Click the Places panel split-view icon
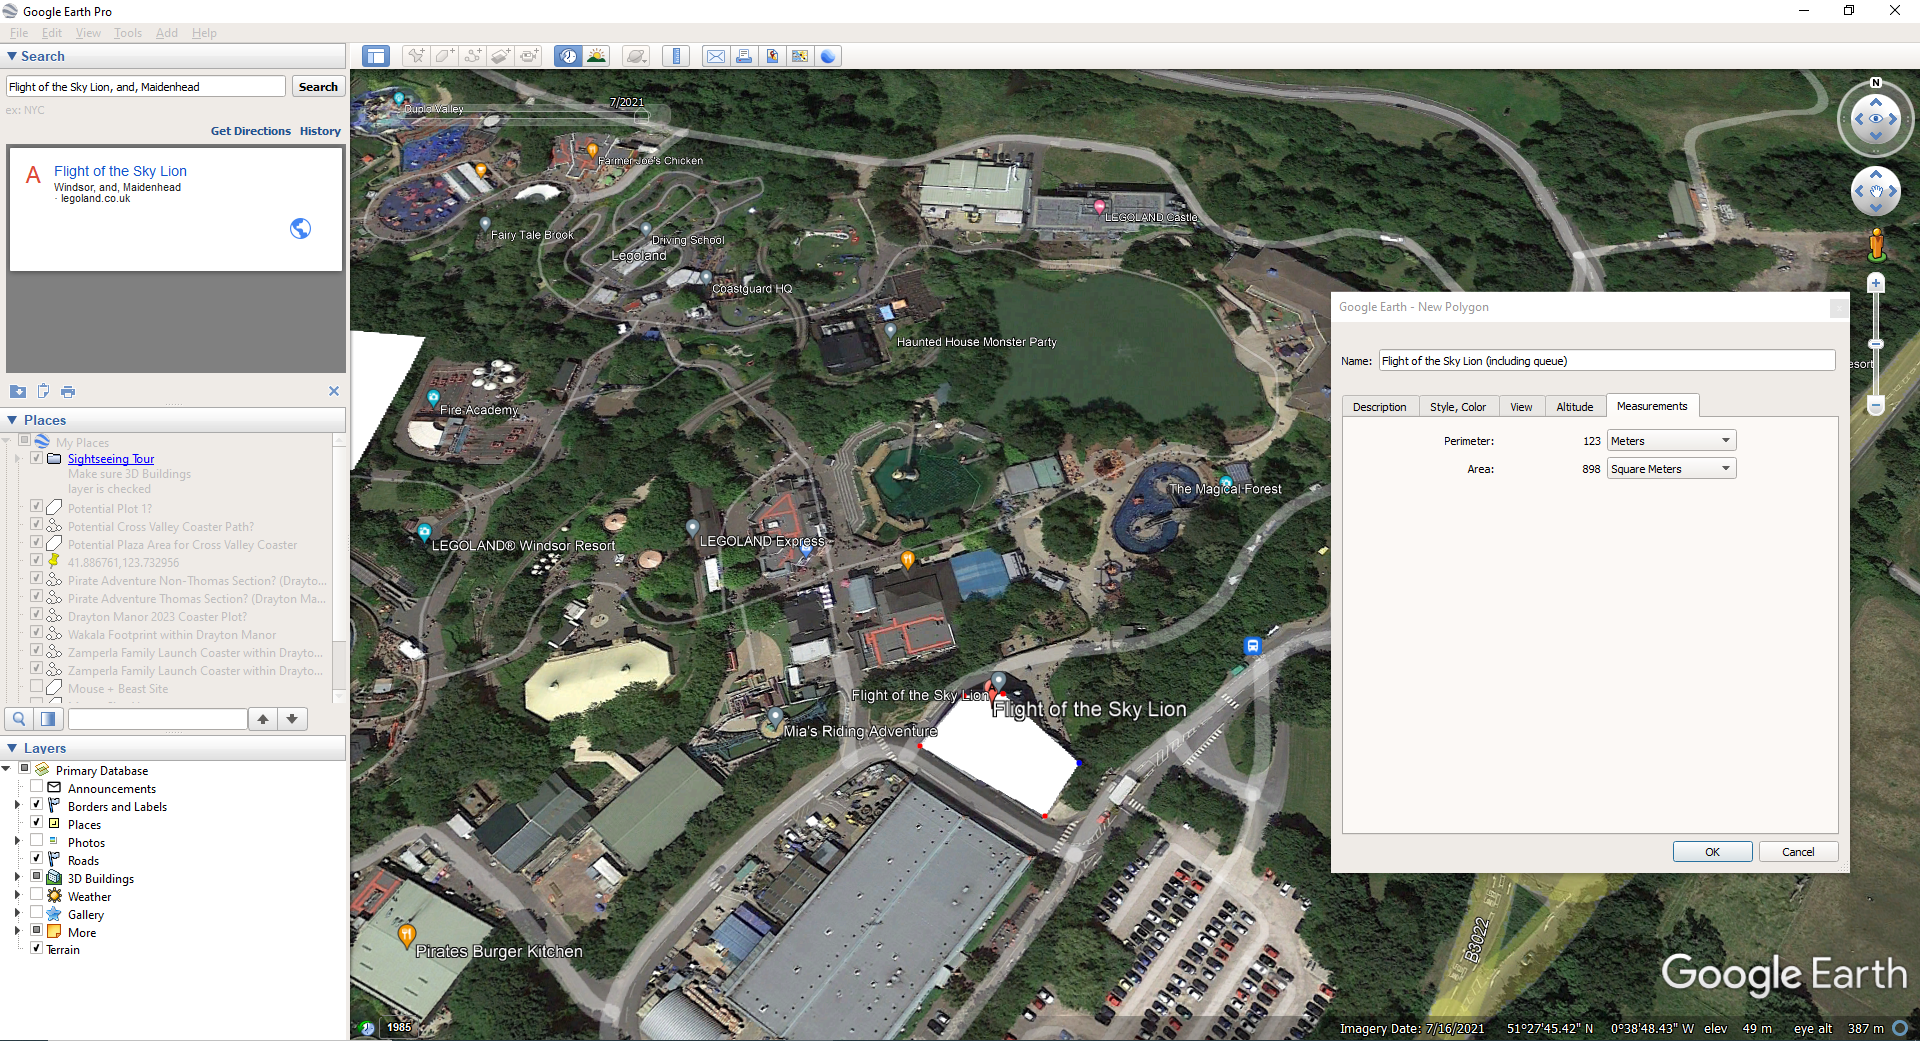The image size is (1920, 1041). (47, 719)
